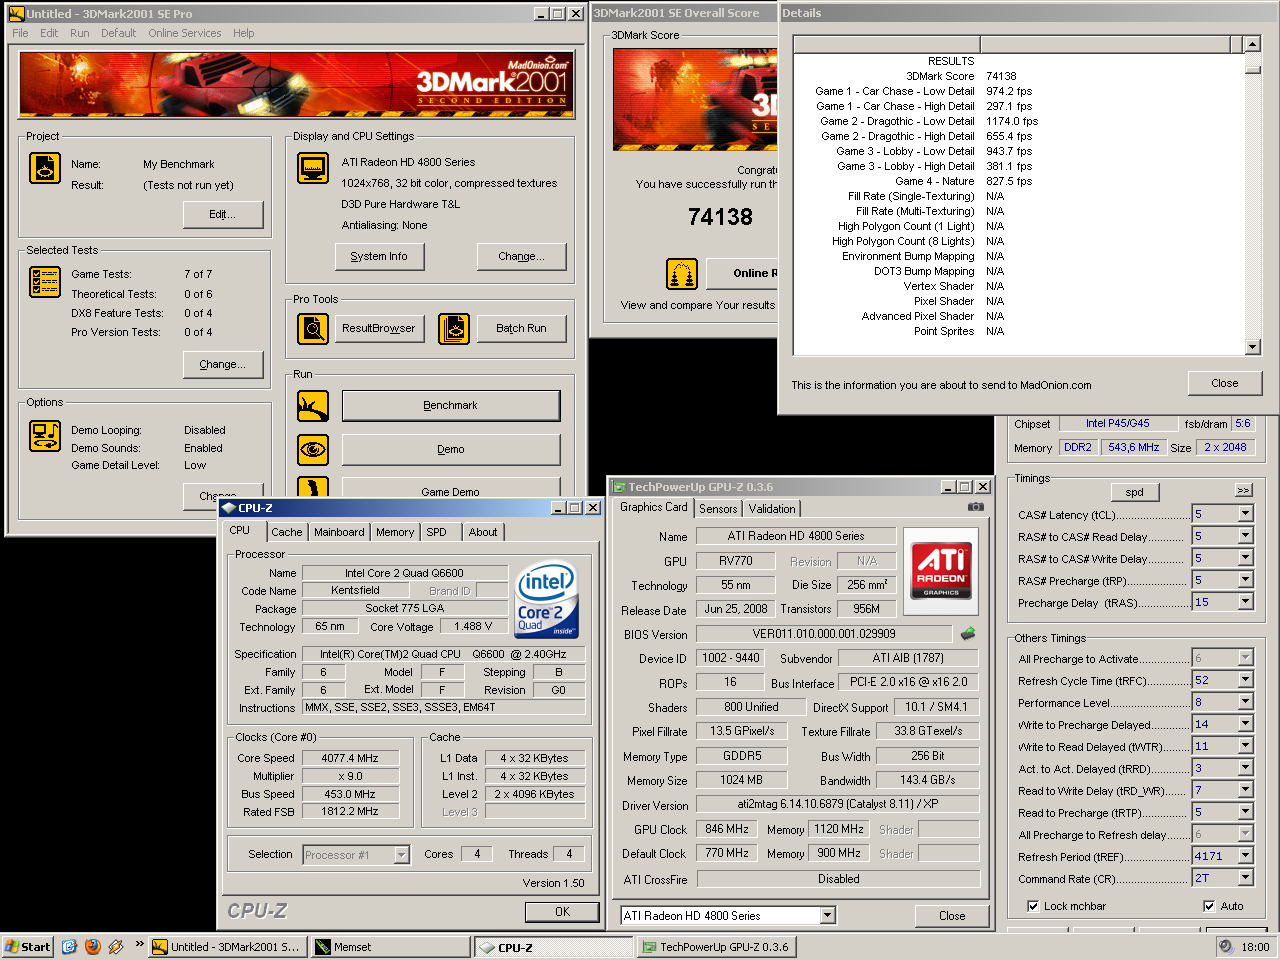Viewport: 1280px width, 960px height.
Task: Click the 3DMark2001 Second Edition banner
Action: (295, 85)
